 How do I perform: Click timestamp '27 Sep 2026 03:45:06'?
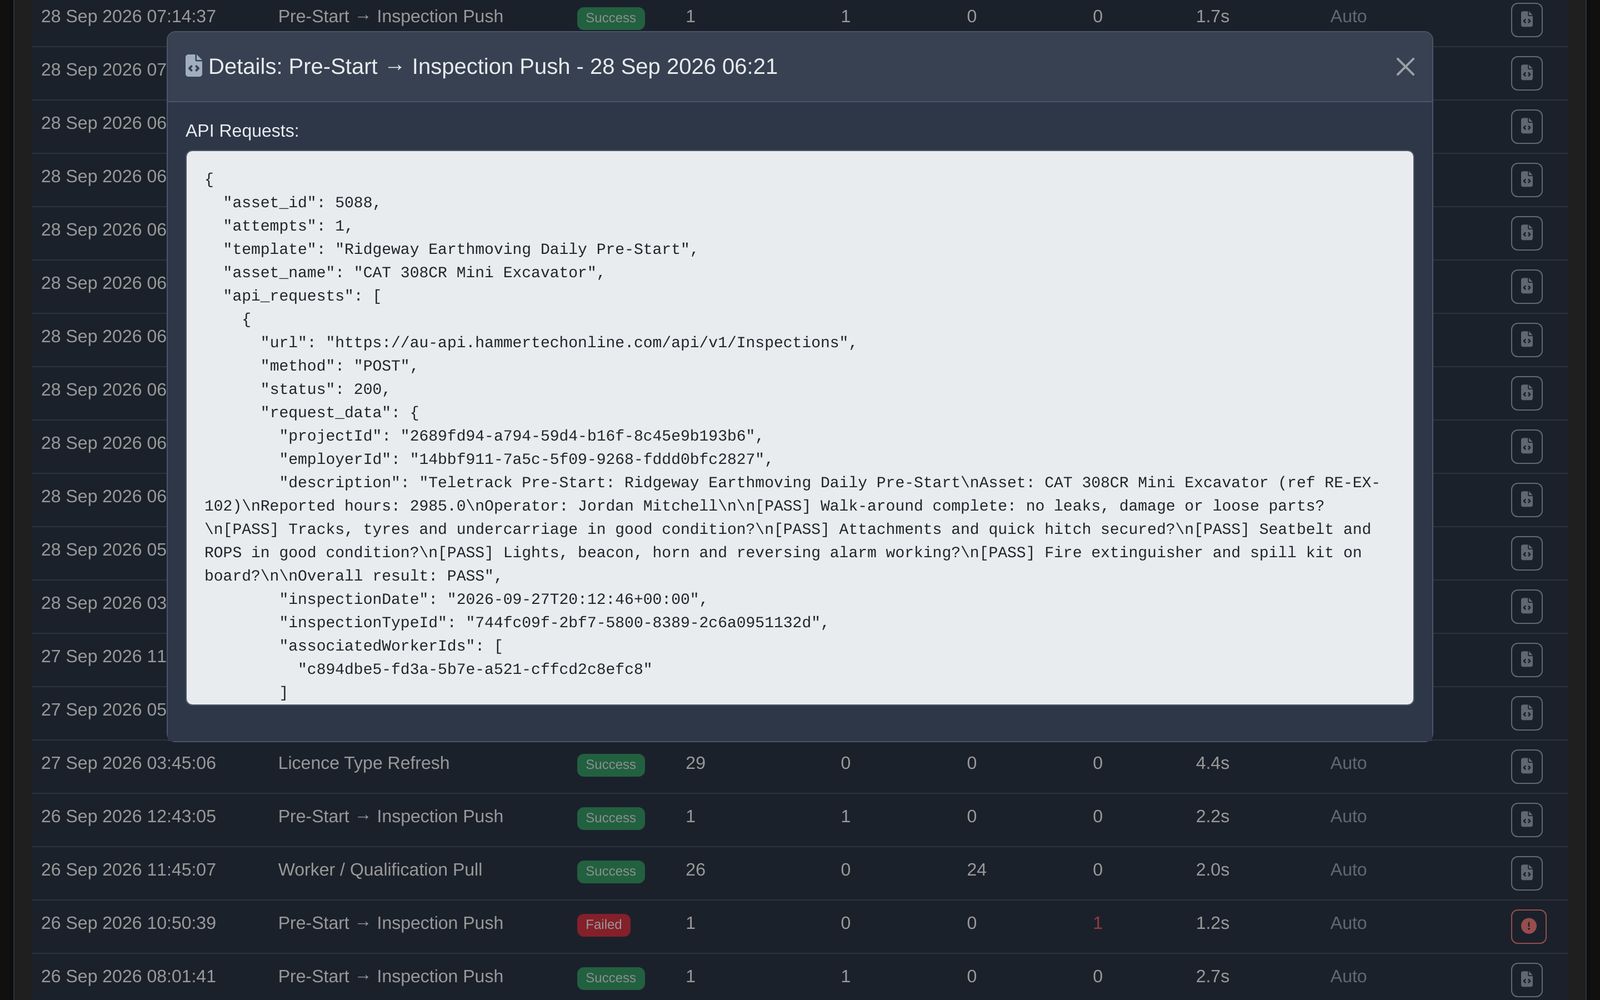coord(128,763)
